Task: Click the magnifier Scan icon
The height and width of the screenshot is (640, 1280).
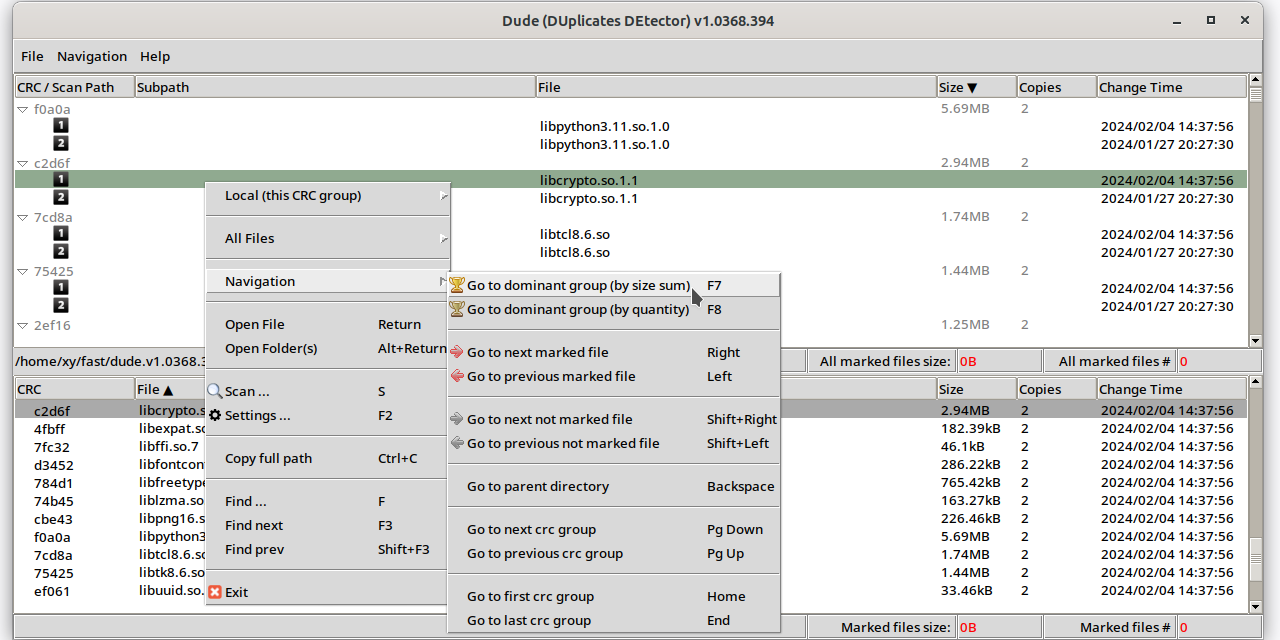Action: coord(214,392)
